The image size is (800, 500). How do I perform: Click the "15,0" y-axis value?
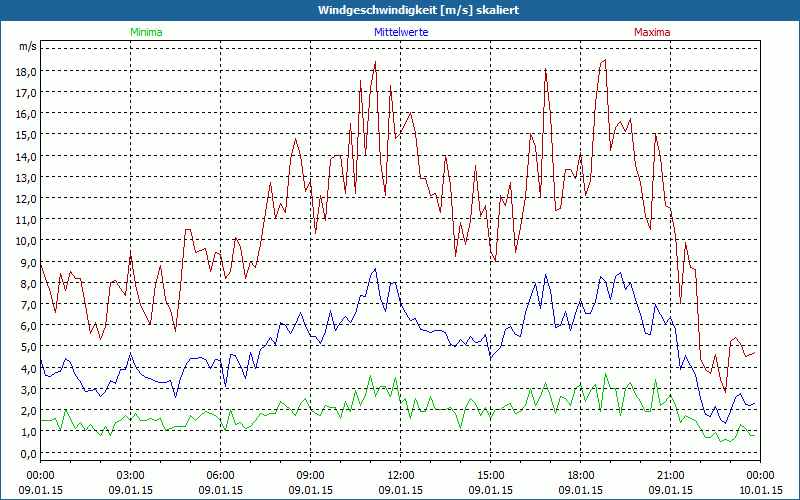pos(28,136)
